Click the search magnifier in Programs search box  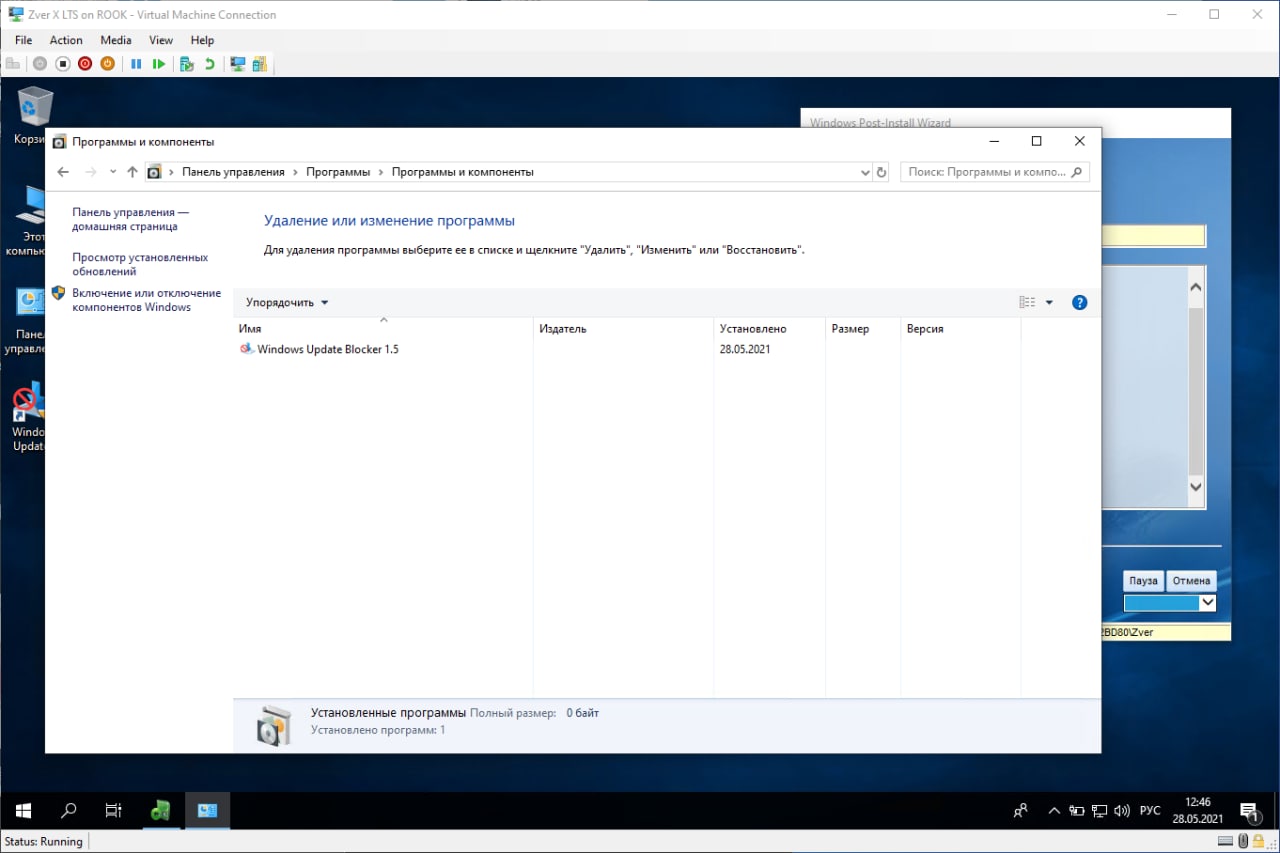point(1077,172)
